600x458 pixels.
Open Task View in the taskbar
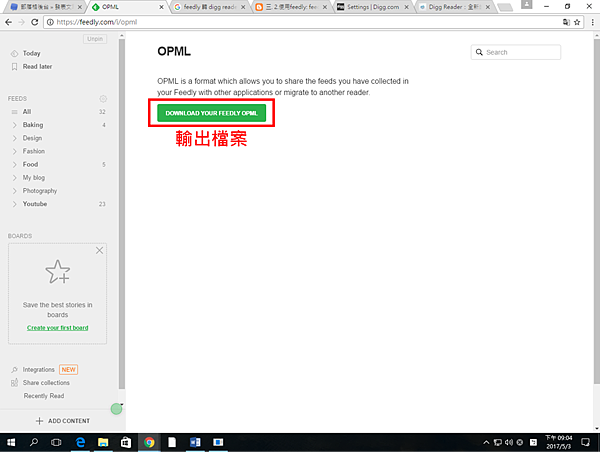(x=56, y=443)
